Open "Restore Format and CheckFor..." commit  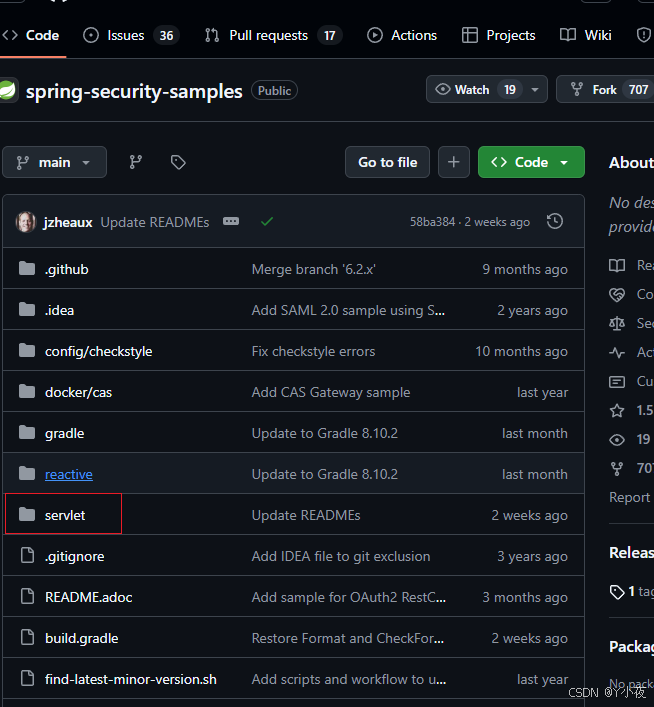point(348,638)
